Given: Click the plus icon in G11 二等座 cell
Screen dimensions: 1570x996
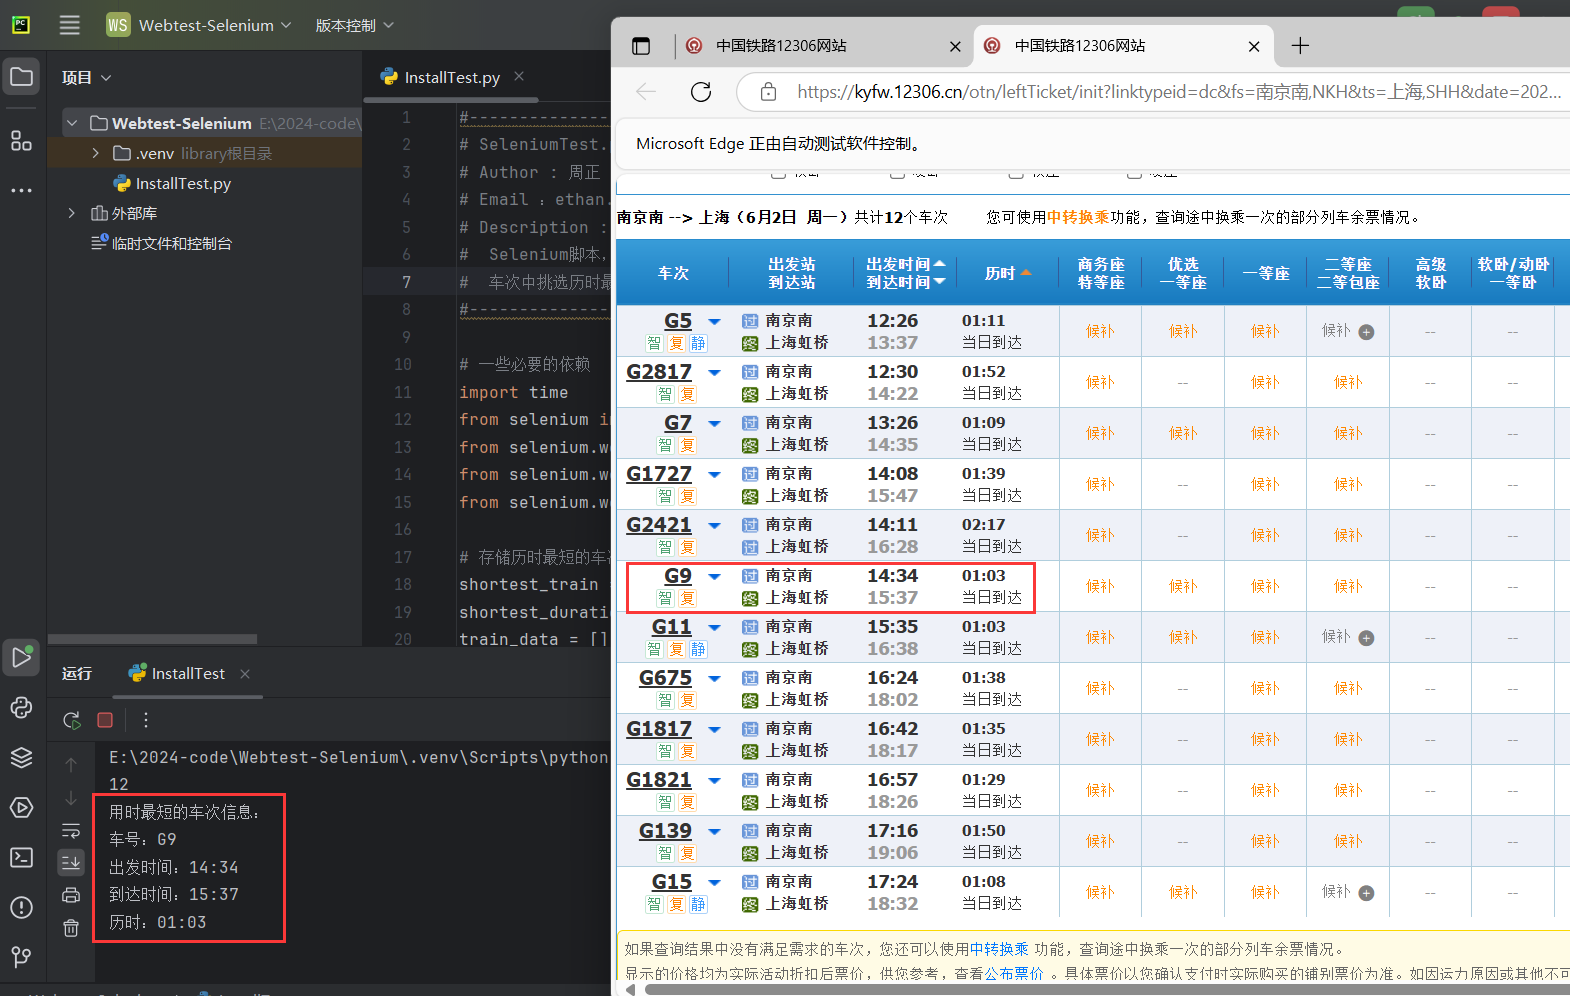Looking at the screenshot, I should pyautogui.click(x=1366, y=638).
